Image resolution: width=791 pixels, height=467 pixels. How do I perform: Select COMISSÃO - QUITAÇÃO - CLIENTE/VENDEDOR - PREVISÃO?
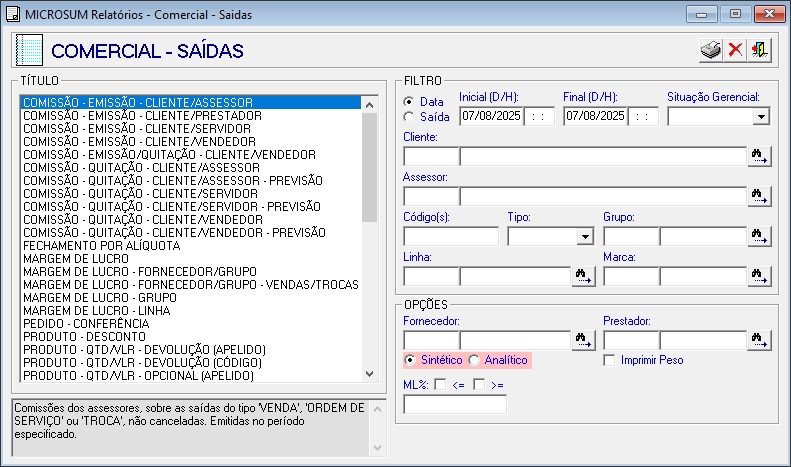(191, 232)
